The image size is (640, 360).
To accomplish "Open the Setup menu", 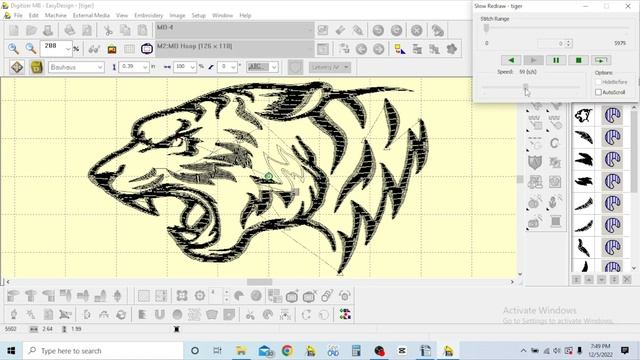I will (x=198, y=16).
